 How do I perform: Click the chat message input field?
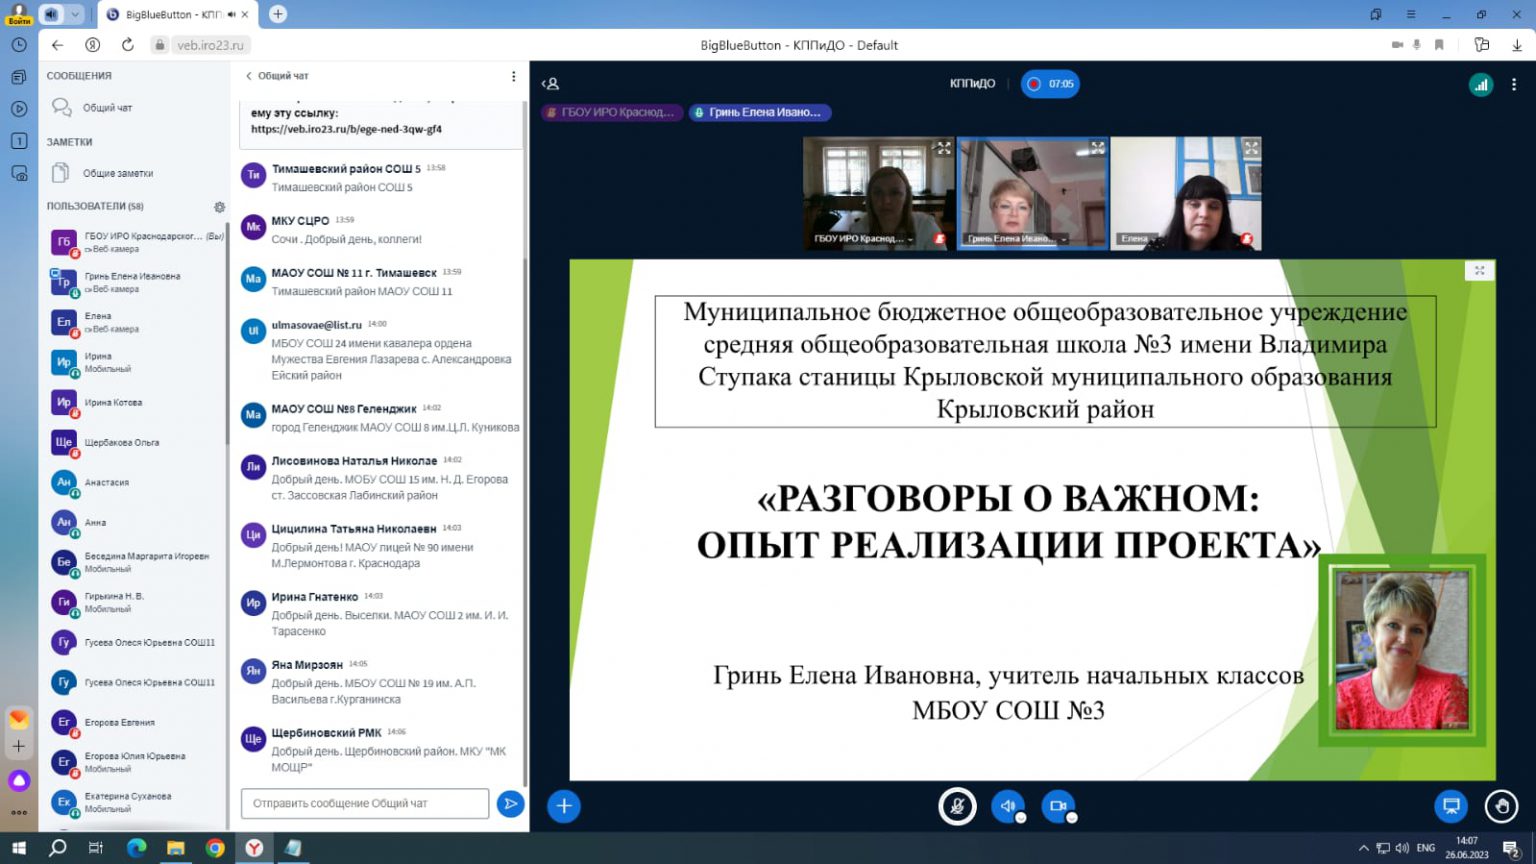coord(364,803)
